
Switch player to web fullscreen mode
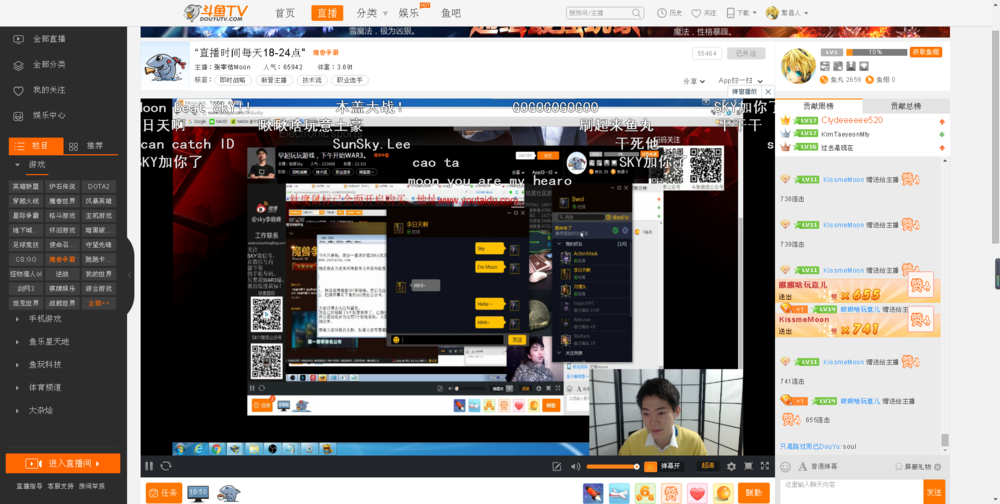coord(748,466)
